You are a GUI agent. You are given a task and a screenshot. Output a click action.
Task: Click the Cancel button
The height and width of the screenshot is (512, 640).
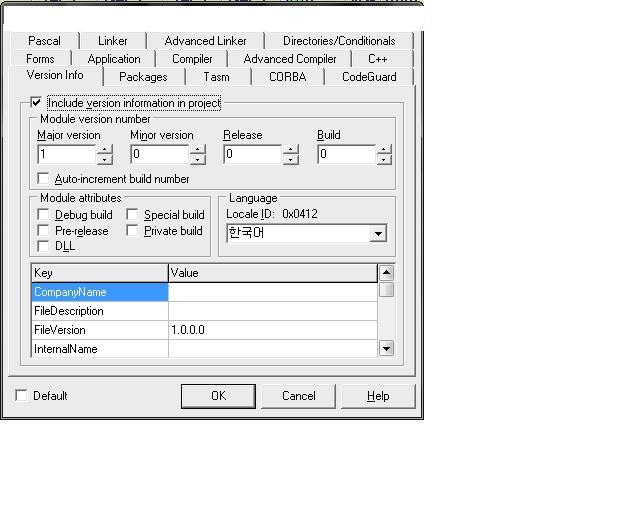tap(298, 396)
